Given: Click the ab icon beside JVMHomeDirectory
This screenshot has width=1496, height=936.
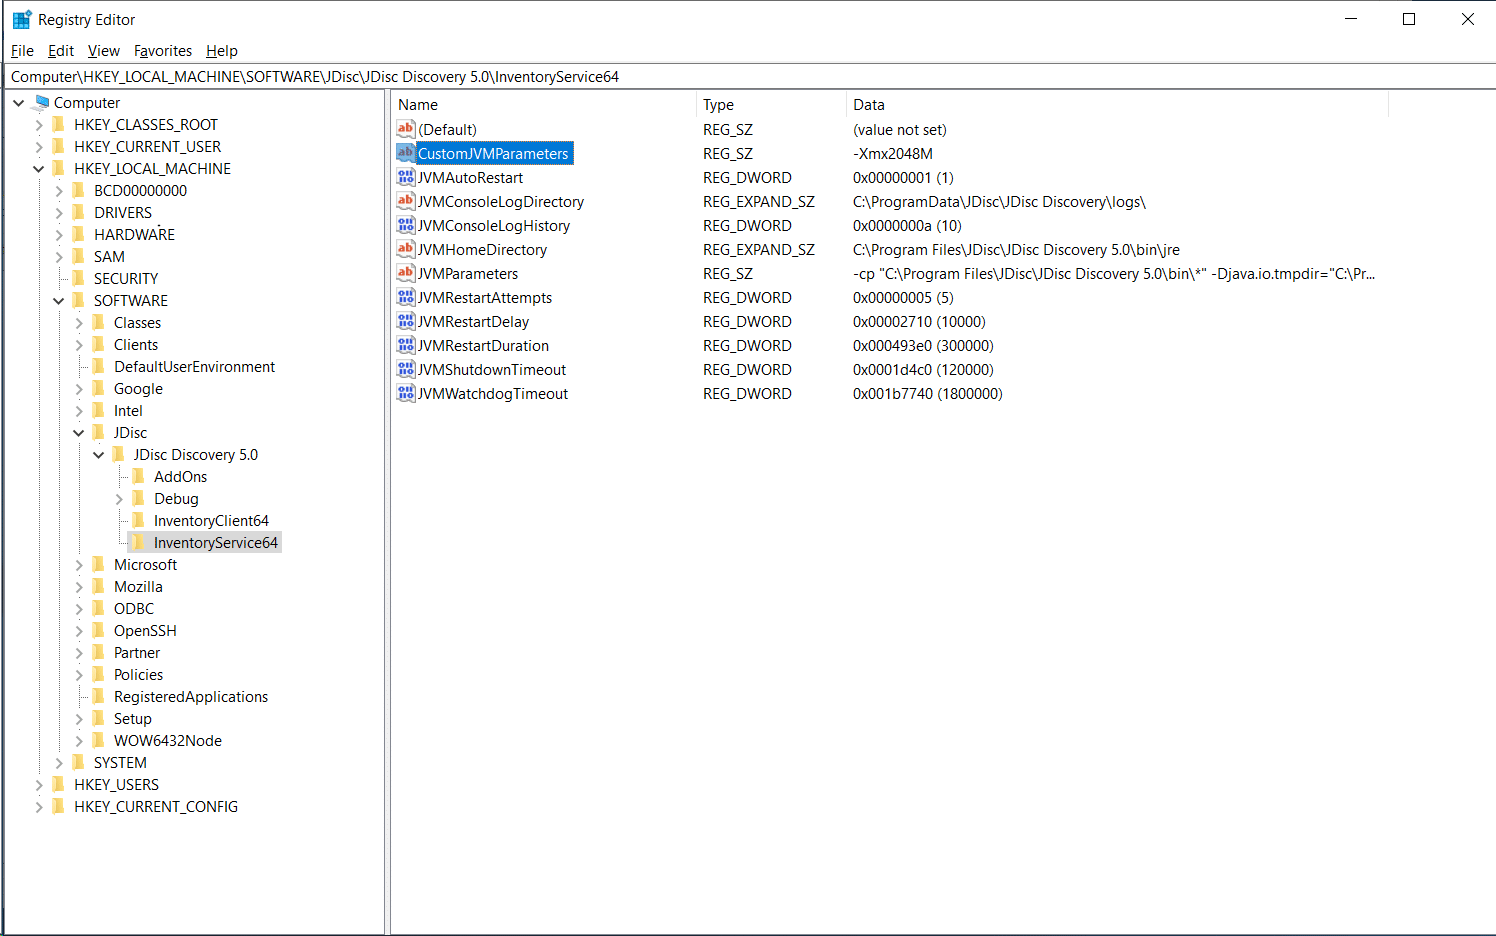Looking at the screenshot, I should point(406,249).
